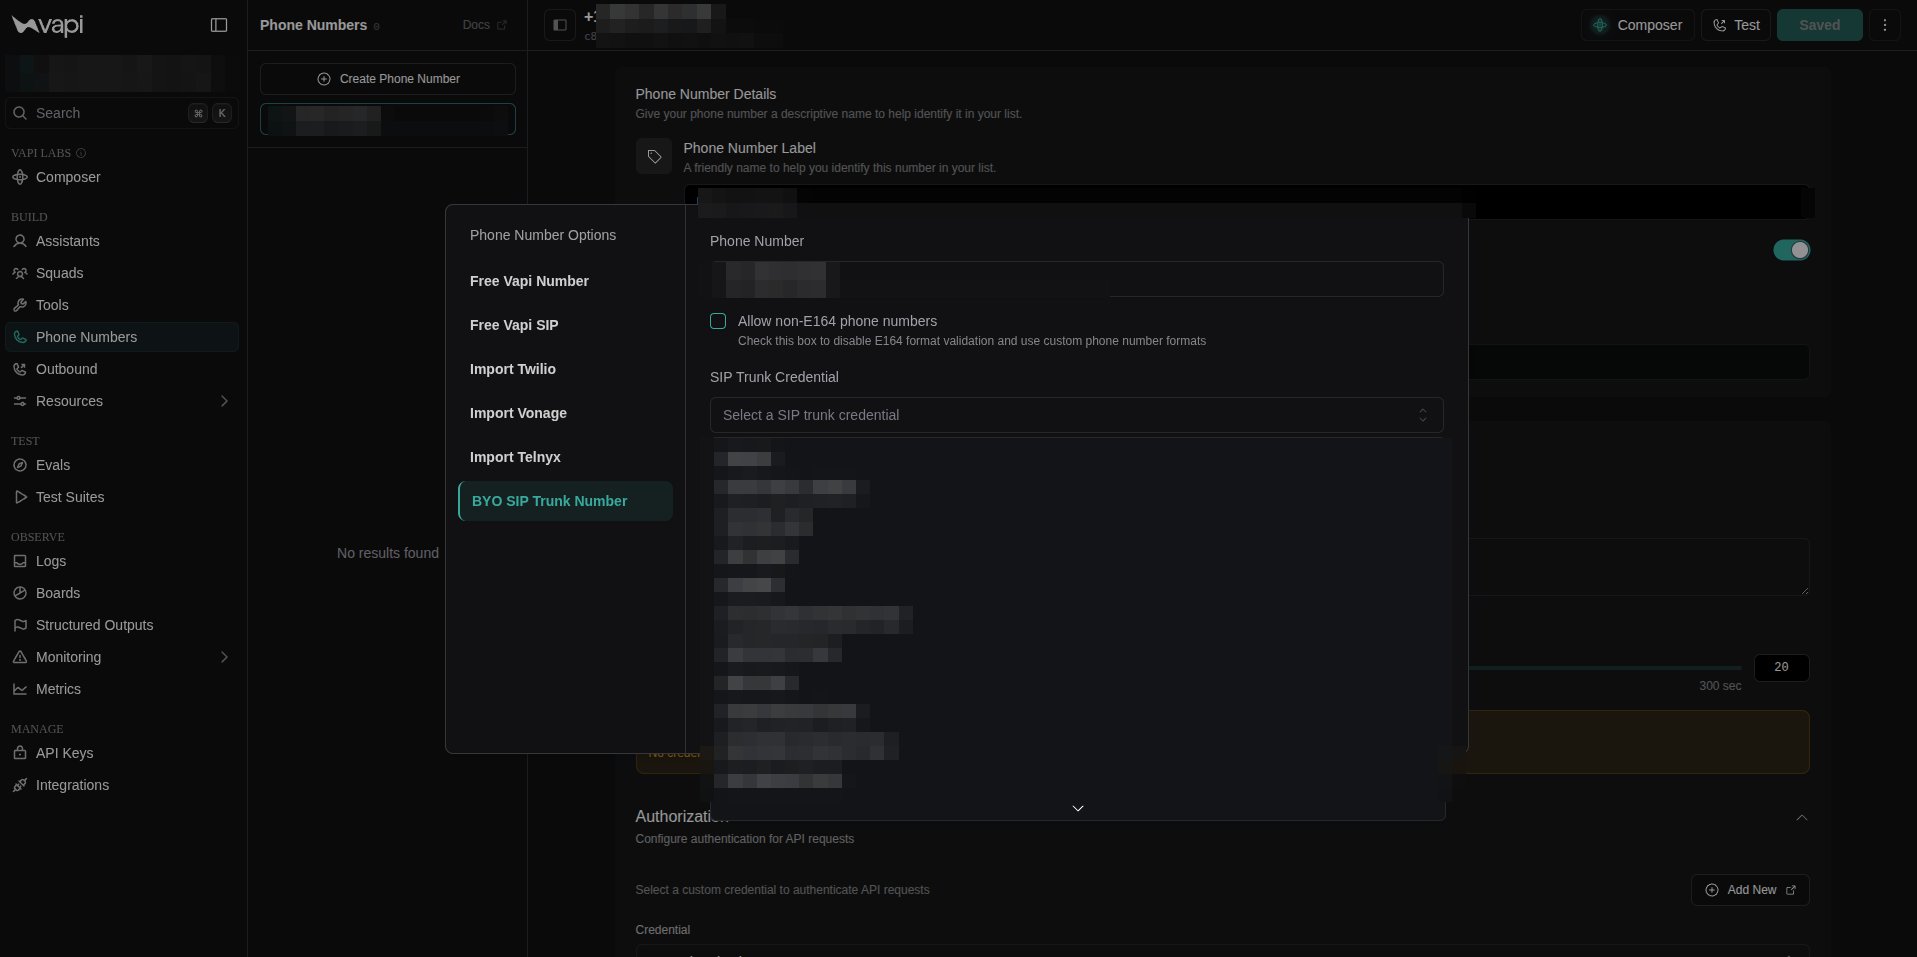Click the Vapi Labs info icon
This screenshot has height=957, width=1917.
(x=81, y=153)
